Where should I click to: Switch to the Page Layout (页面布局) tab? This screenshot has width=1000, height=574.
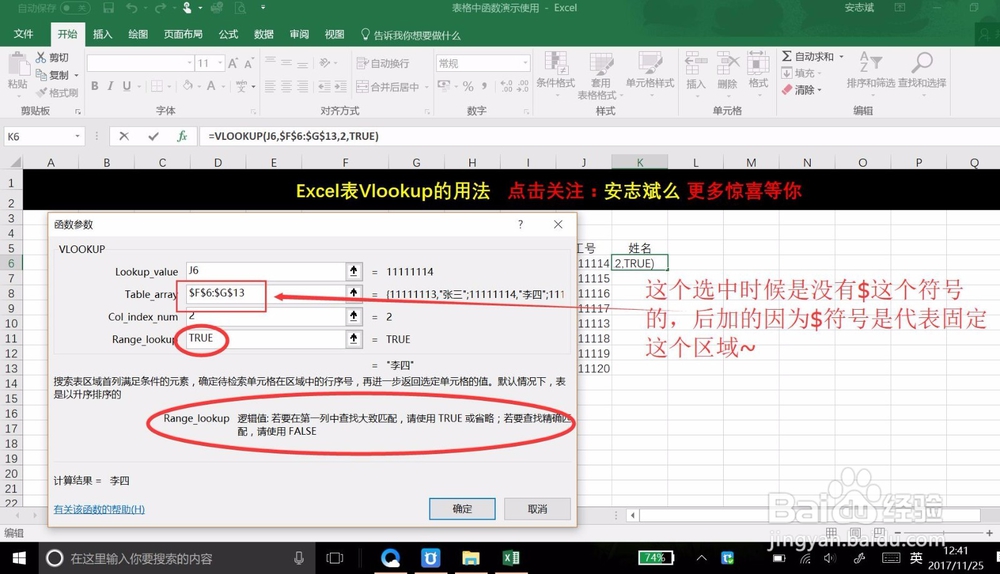183,34
